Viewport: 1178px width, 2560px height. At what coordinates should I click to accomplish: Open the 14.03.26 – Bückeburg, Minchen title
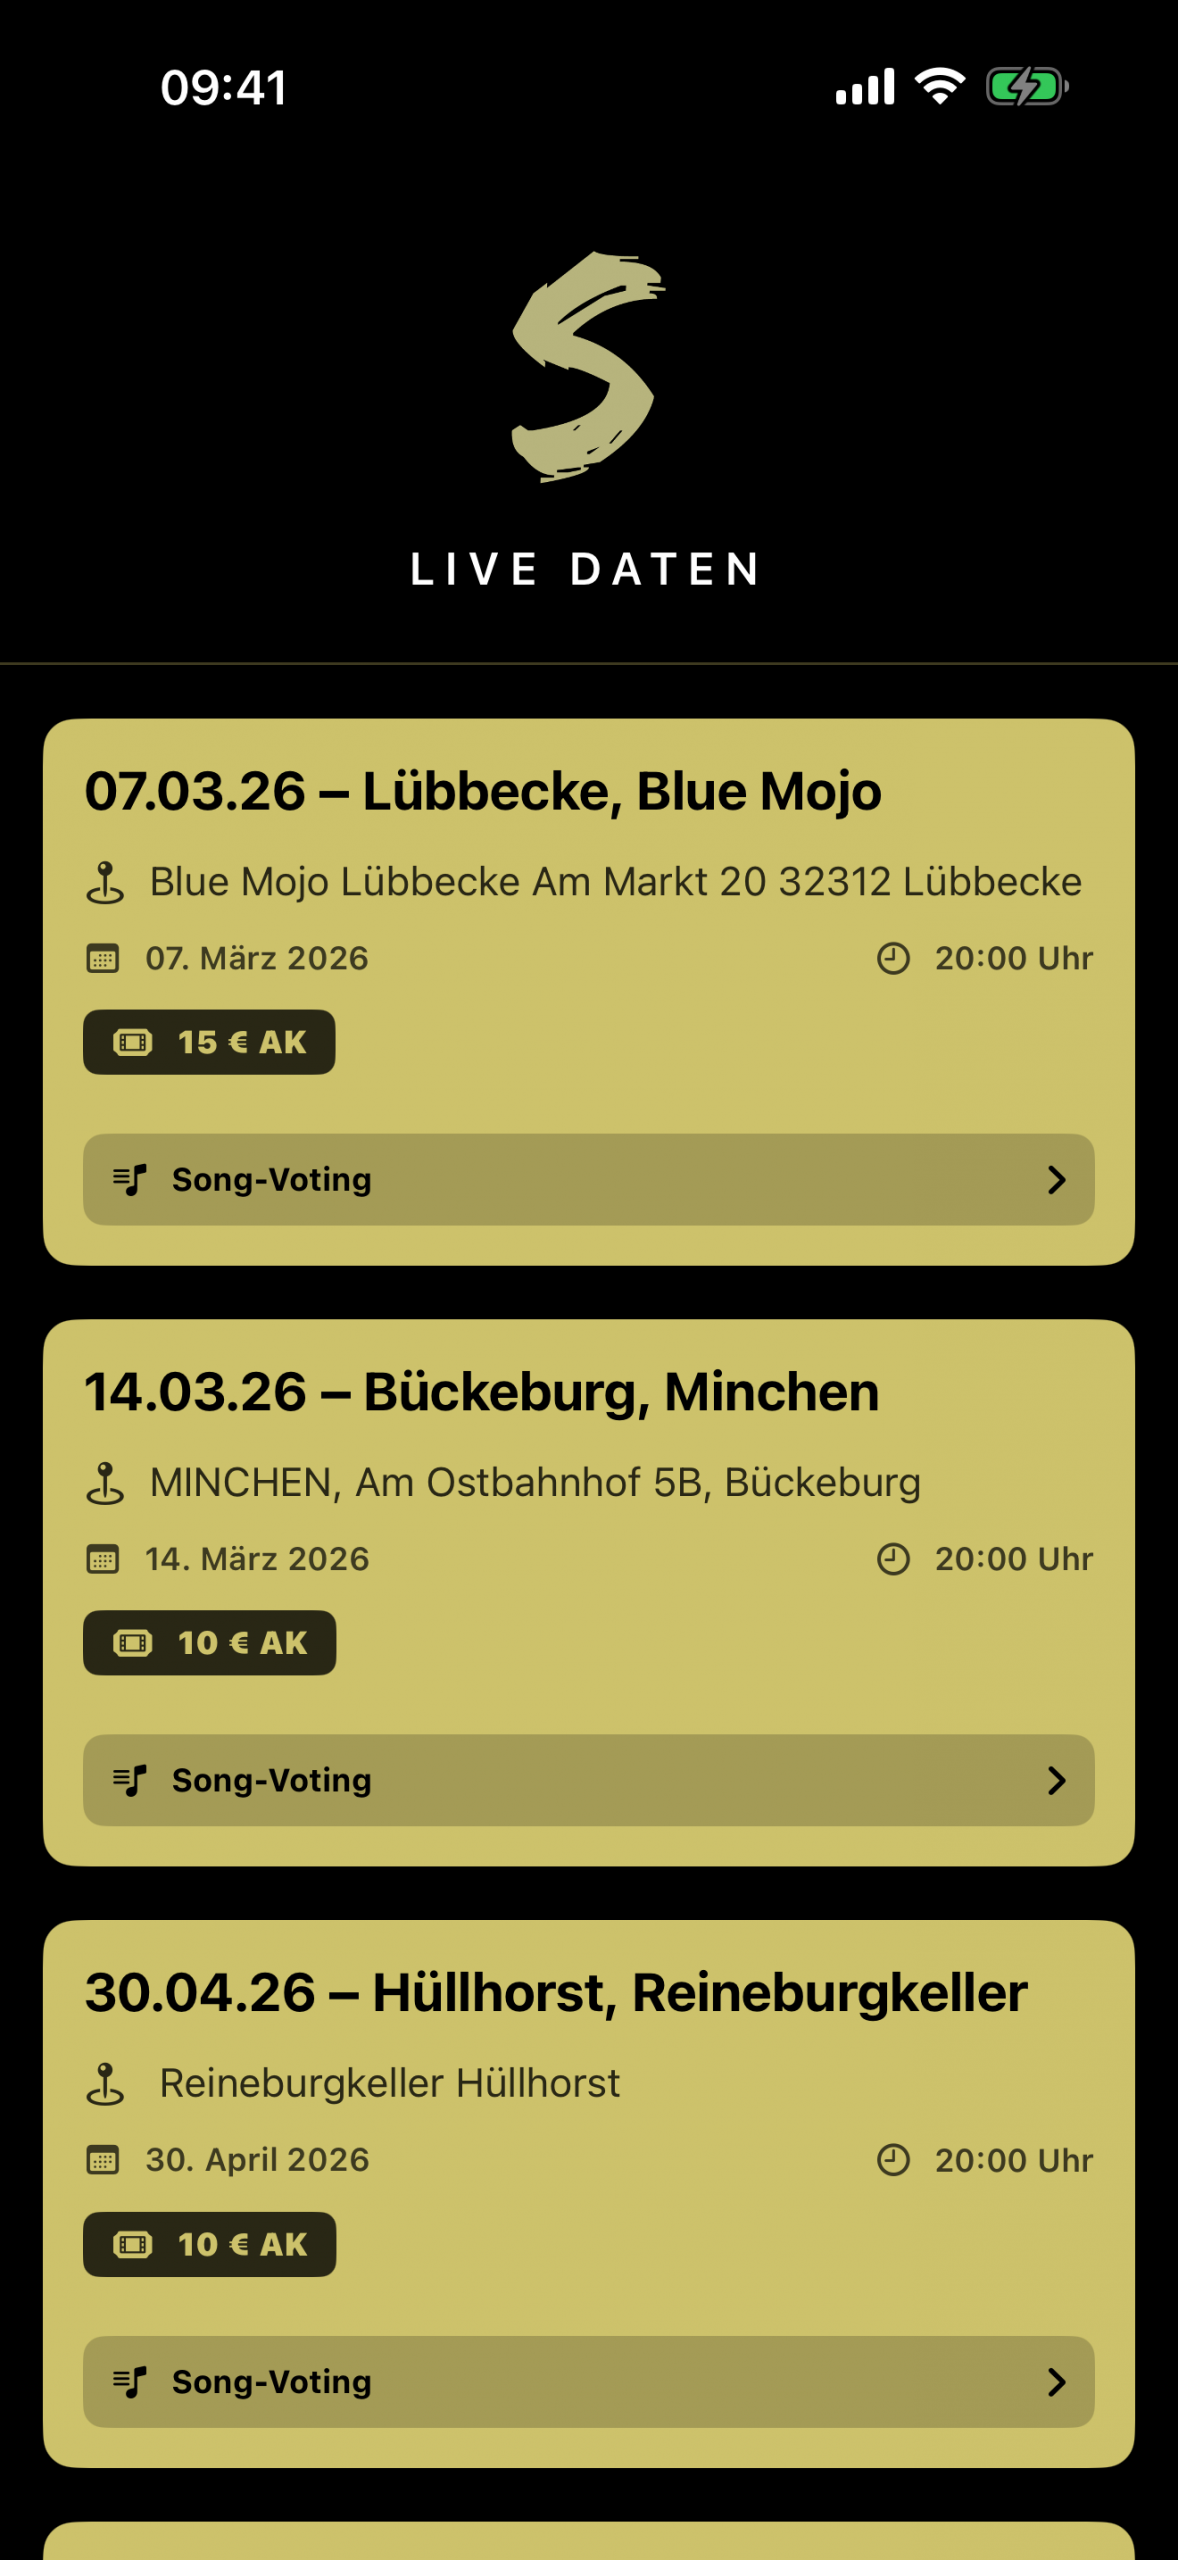pyautogui.click(x=482, y=1392)
